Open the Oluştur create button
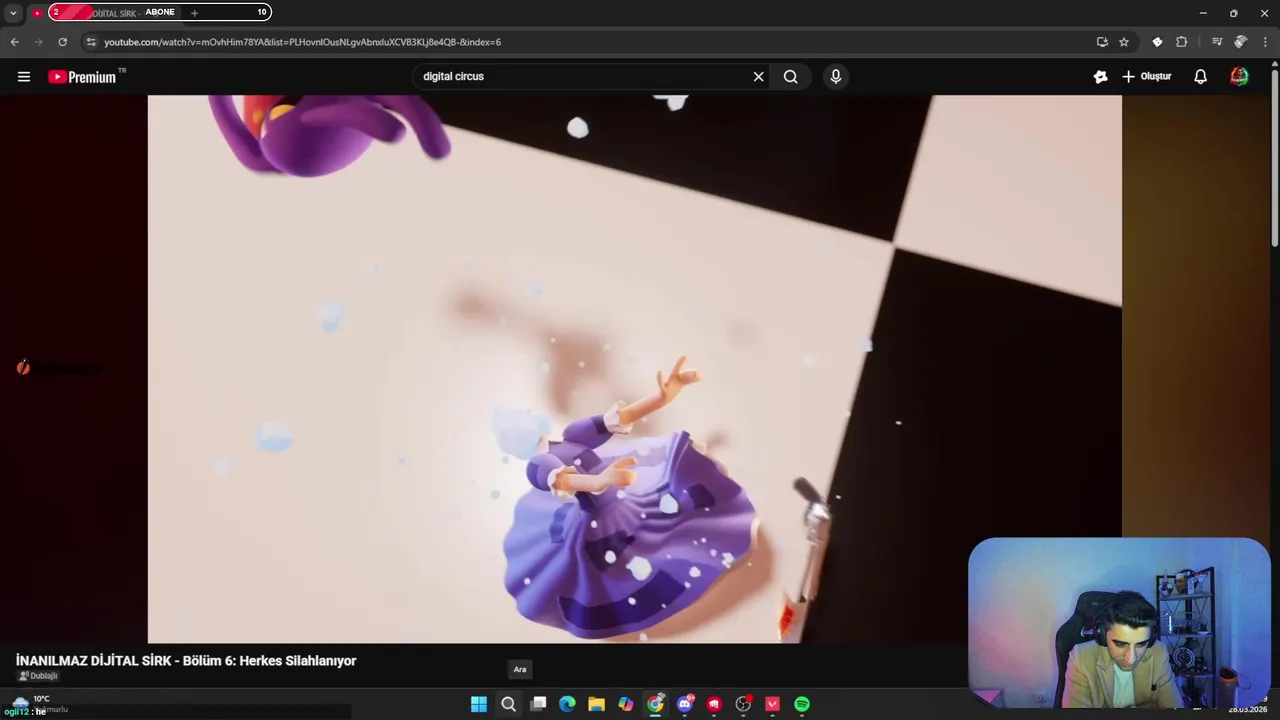 pyautogui.click(x=1146, y=77)
